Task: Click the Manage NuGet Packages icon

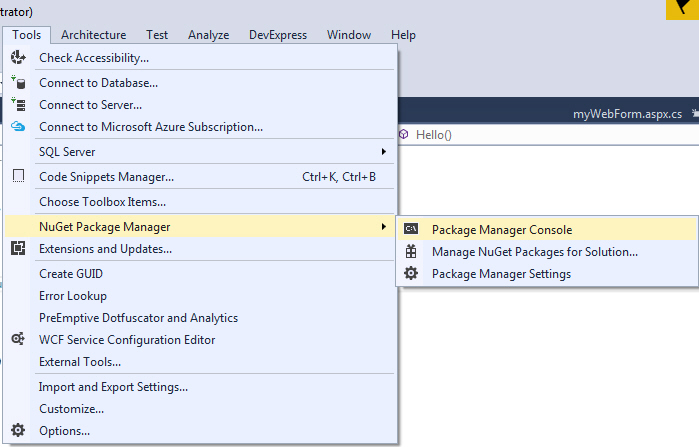Action: pos(410,251)
